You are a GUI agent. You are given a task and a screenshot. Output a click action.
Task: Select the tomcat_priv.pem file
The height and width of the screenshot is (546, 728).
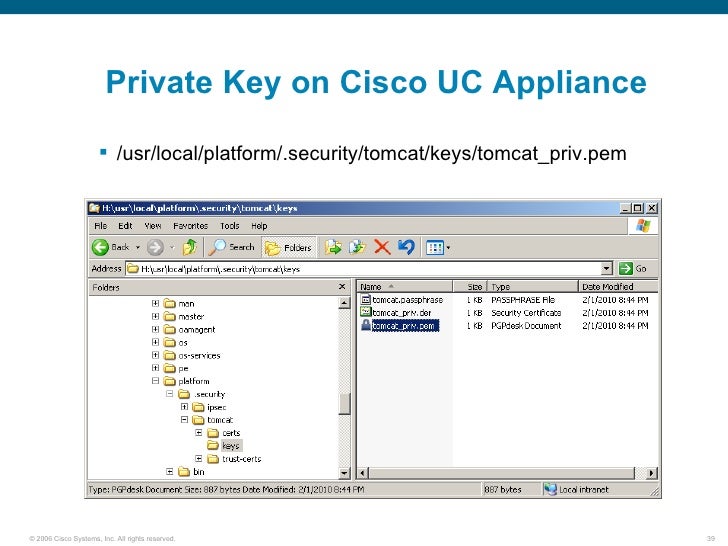point(404,326)
